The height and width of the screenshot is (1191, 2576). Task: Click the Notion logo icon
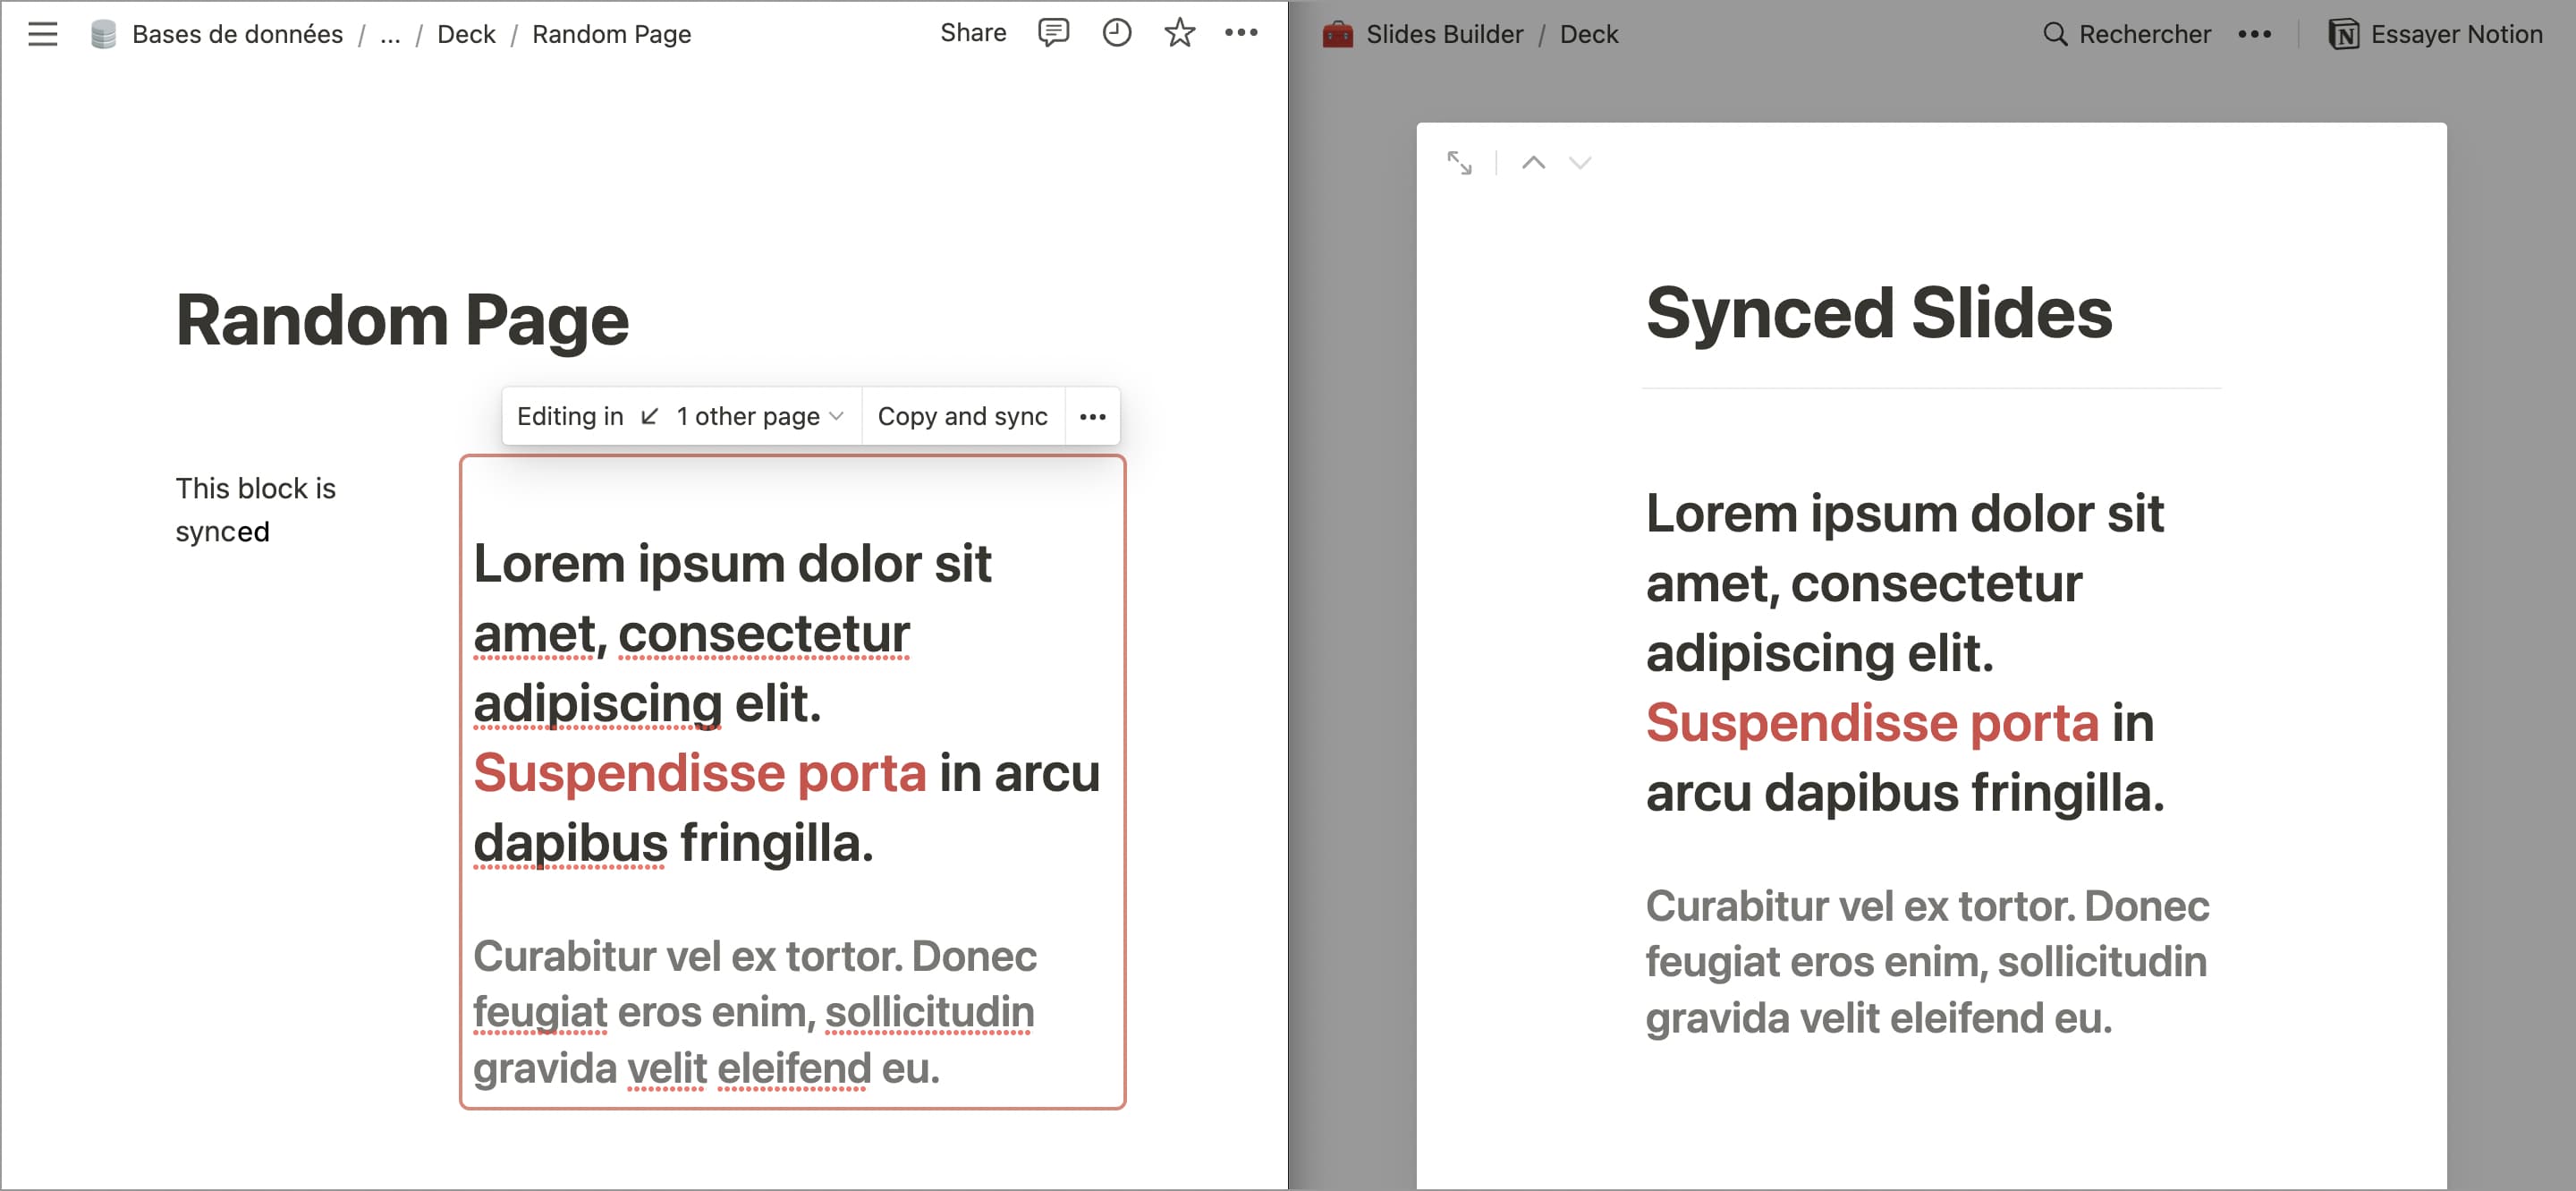[x=2344, y=34]
